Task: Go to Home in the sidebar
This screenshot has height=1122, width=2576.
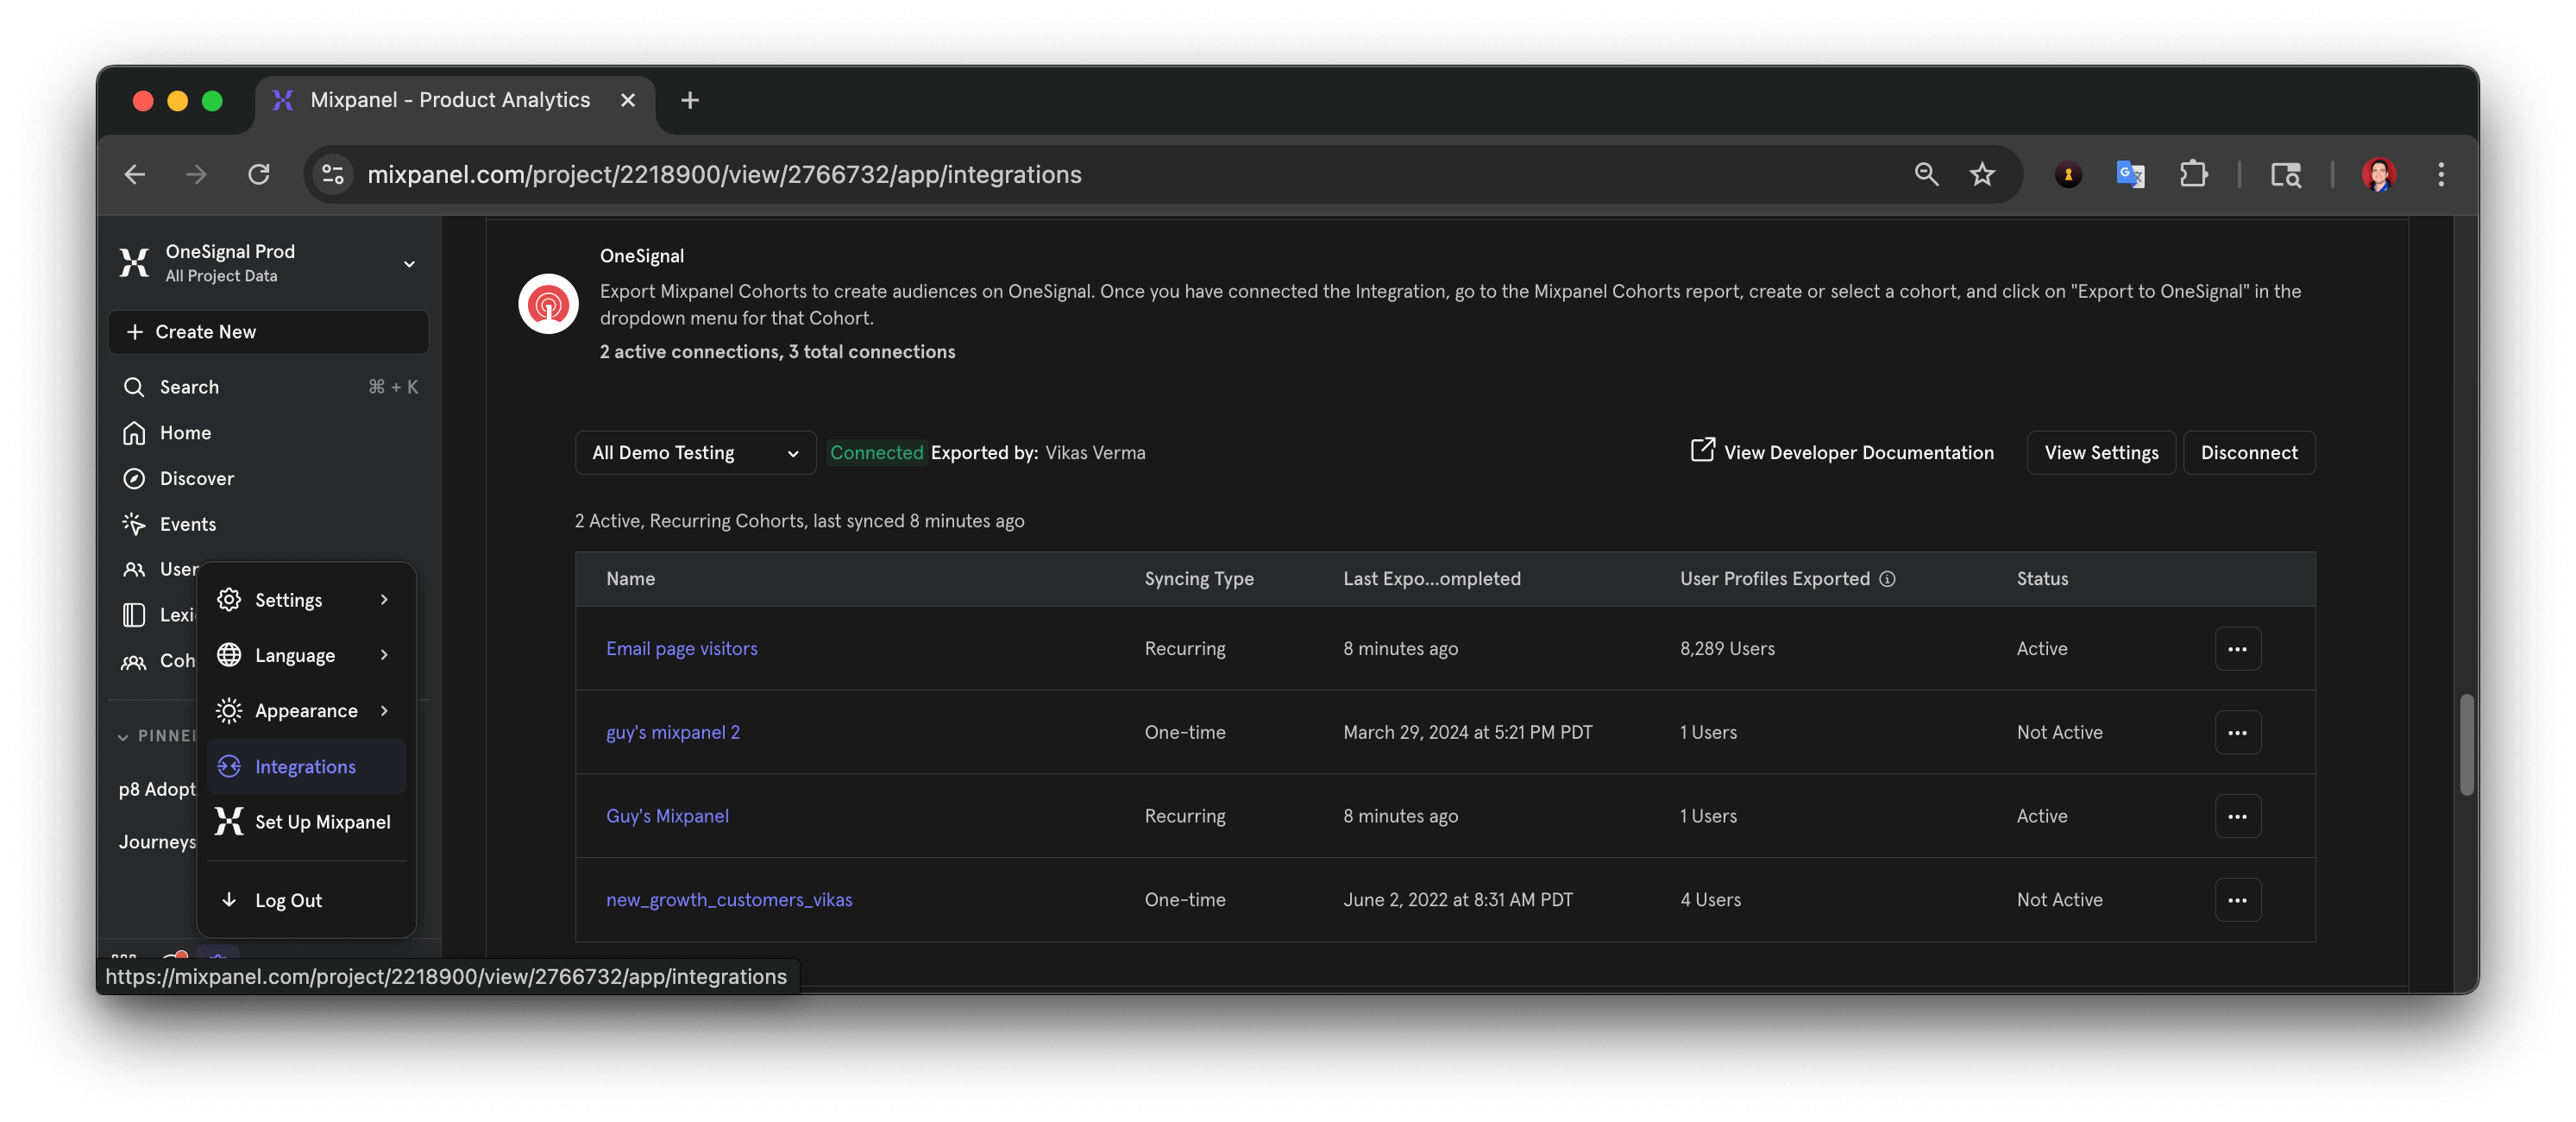Action: pos(185,433)
